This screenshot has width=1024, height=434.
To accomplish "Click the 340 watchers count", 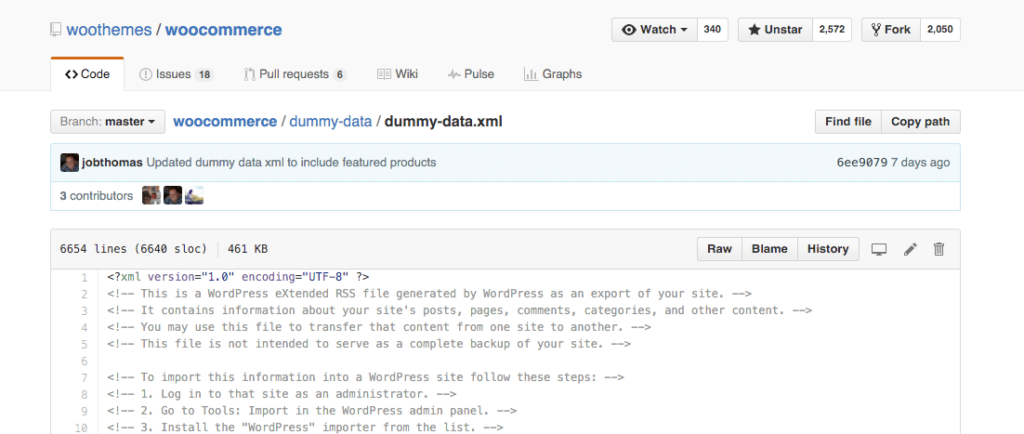I will coord(712,29).
